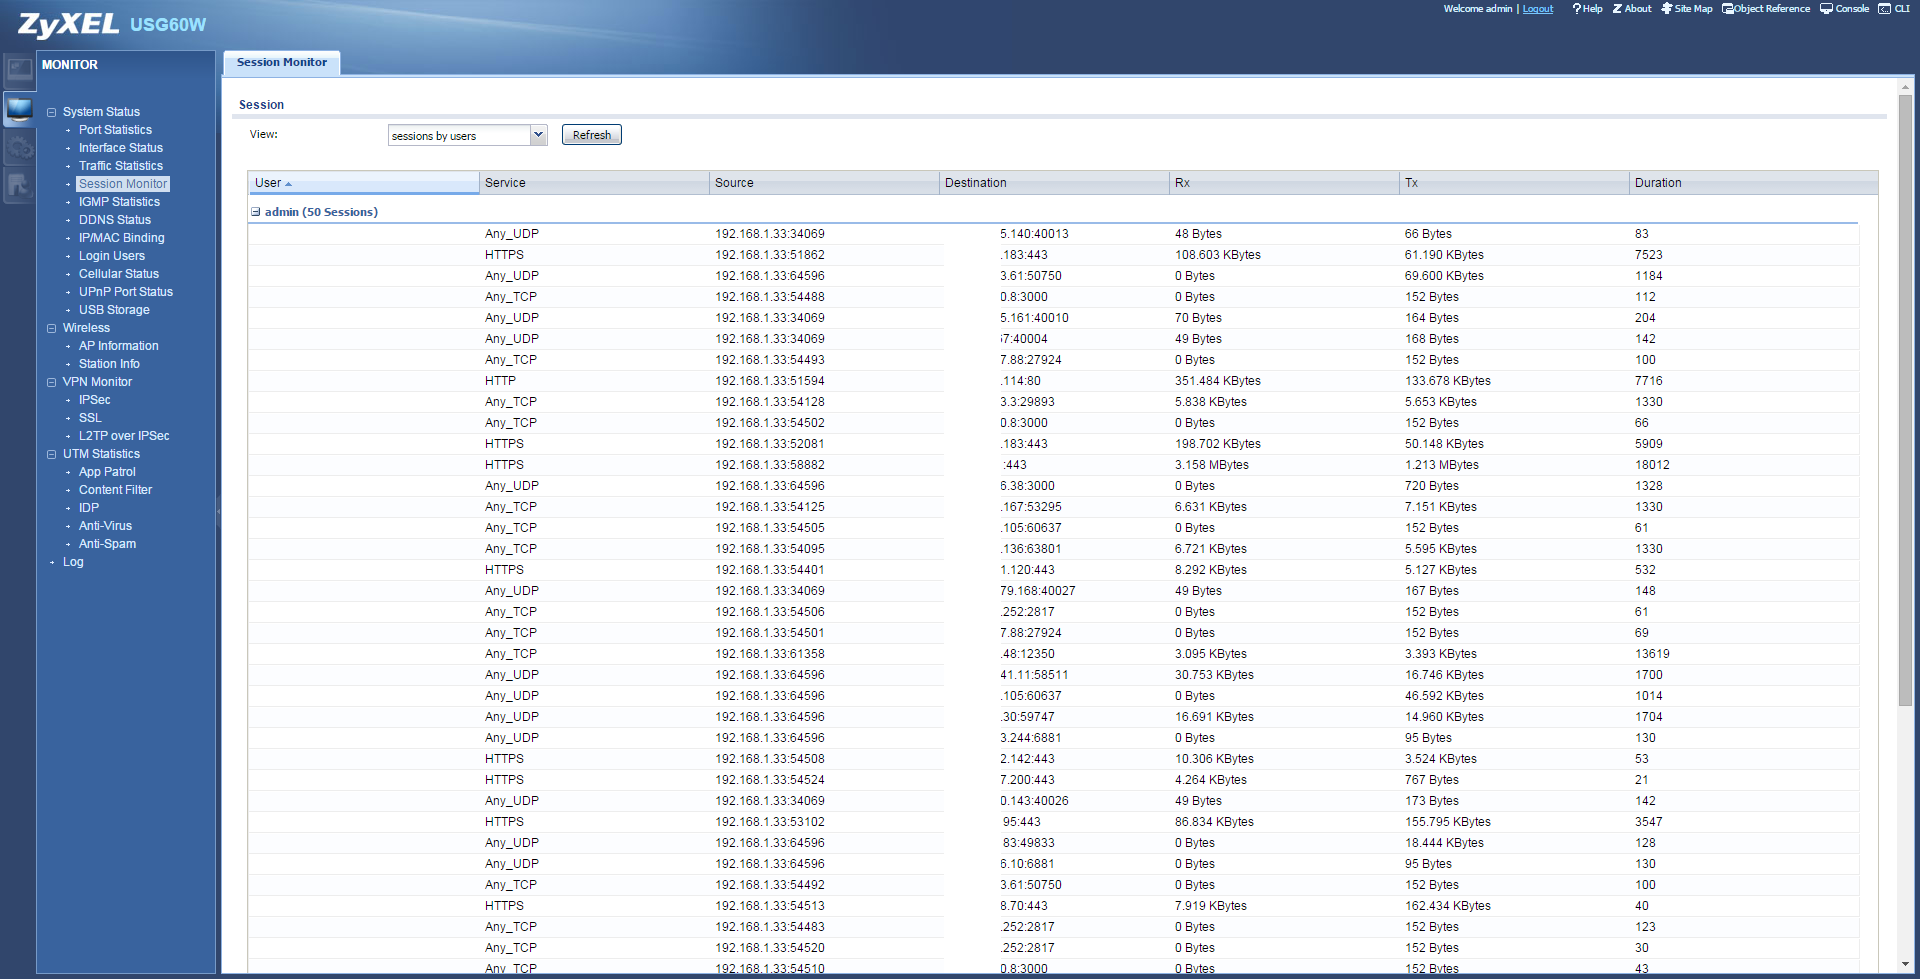
Task: Collapse the VPN Monitor tree node
Action: 51,382
